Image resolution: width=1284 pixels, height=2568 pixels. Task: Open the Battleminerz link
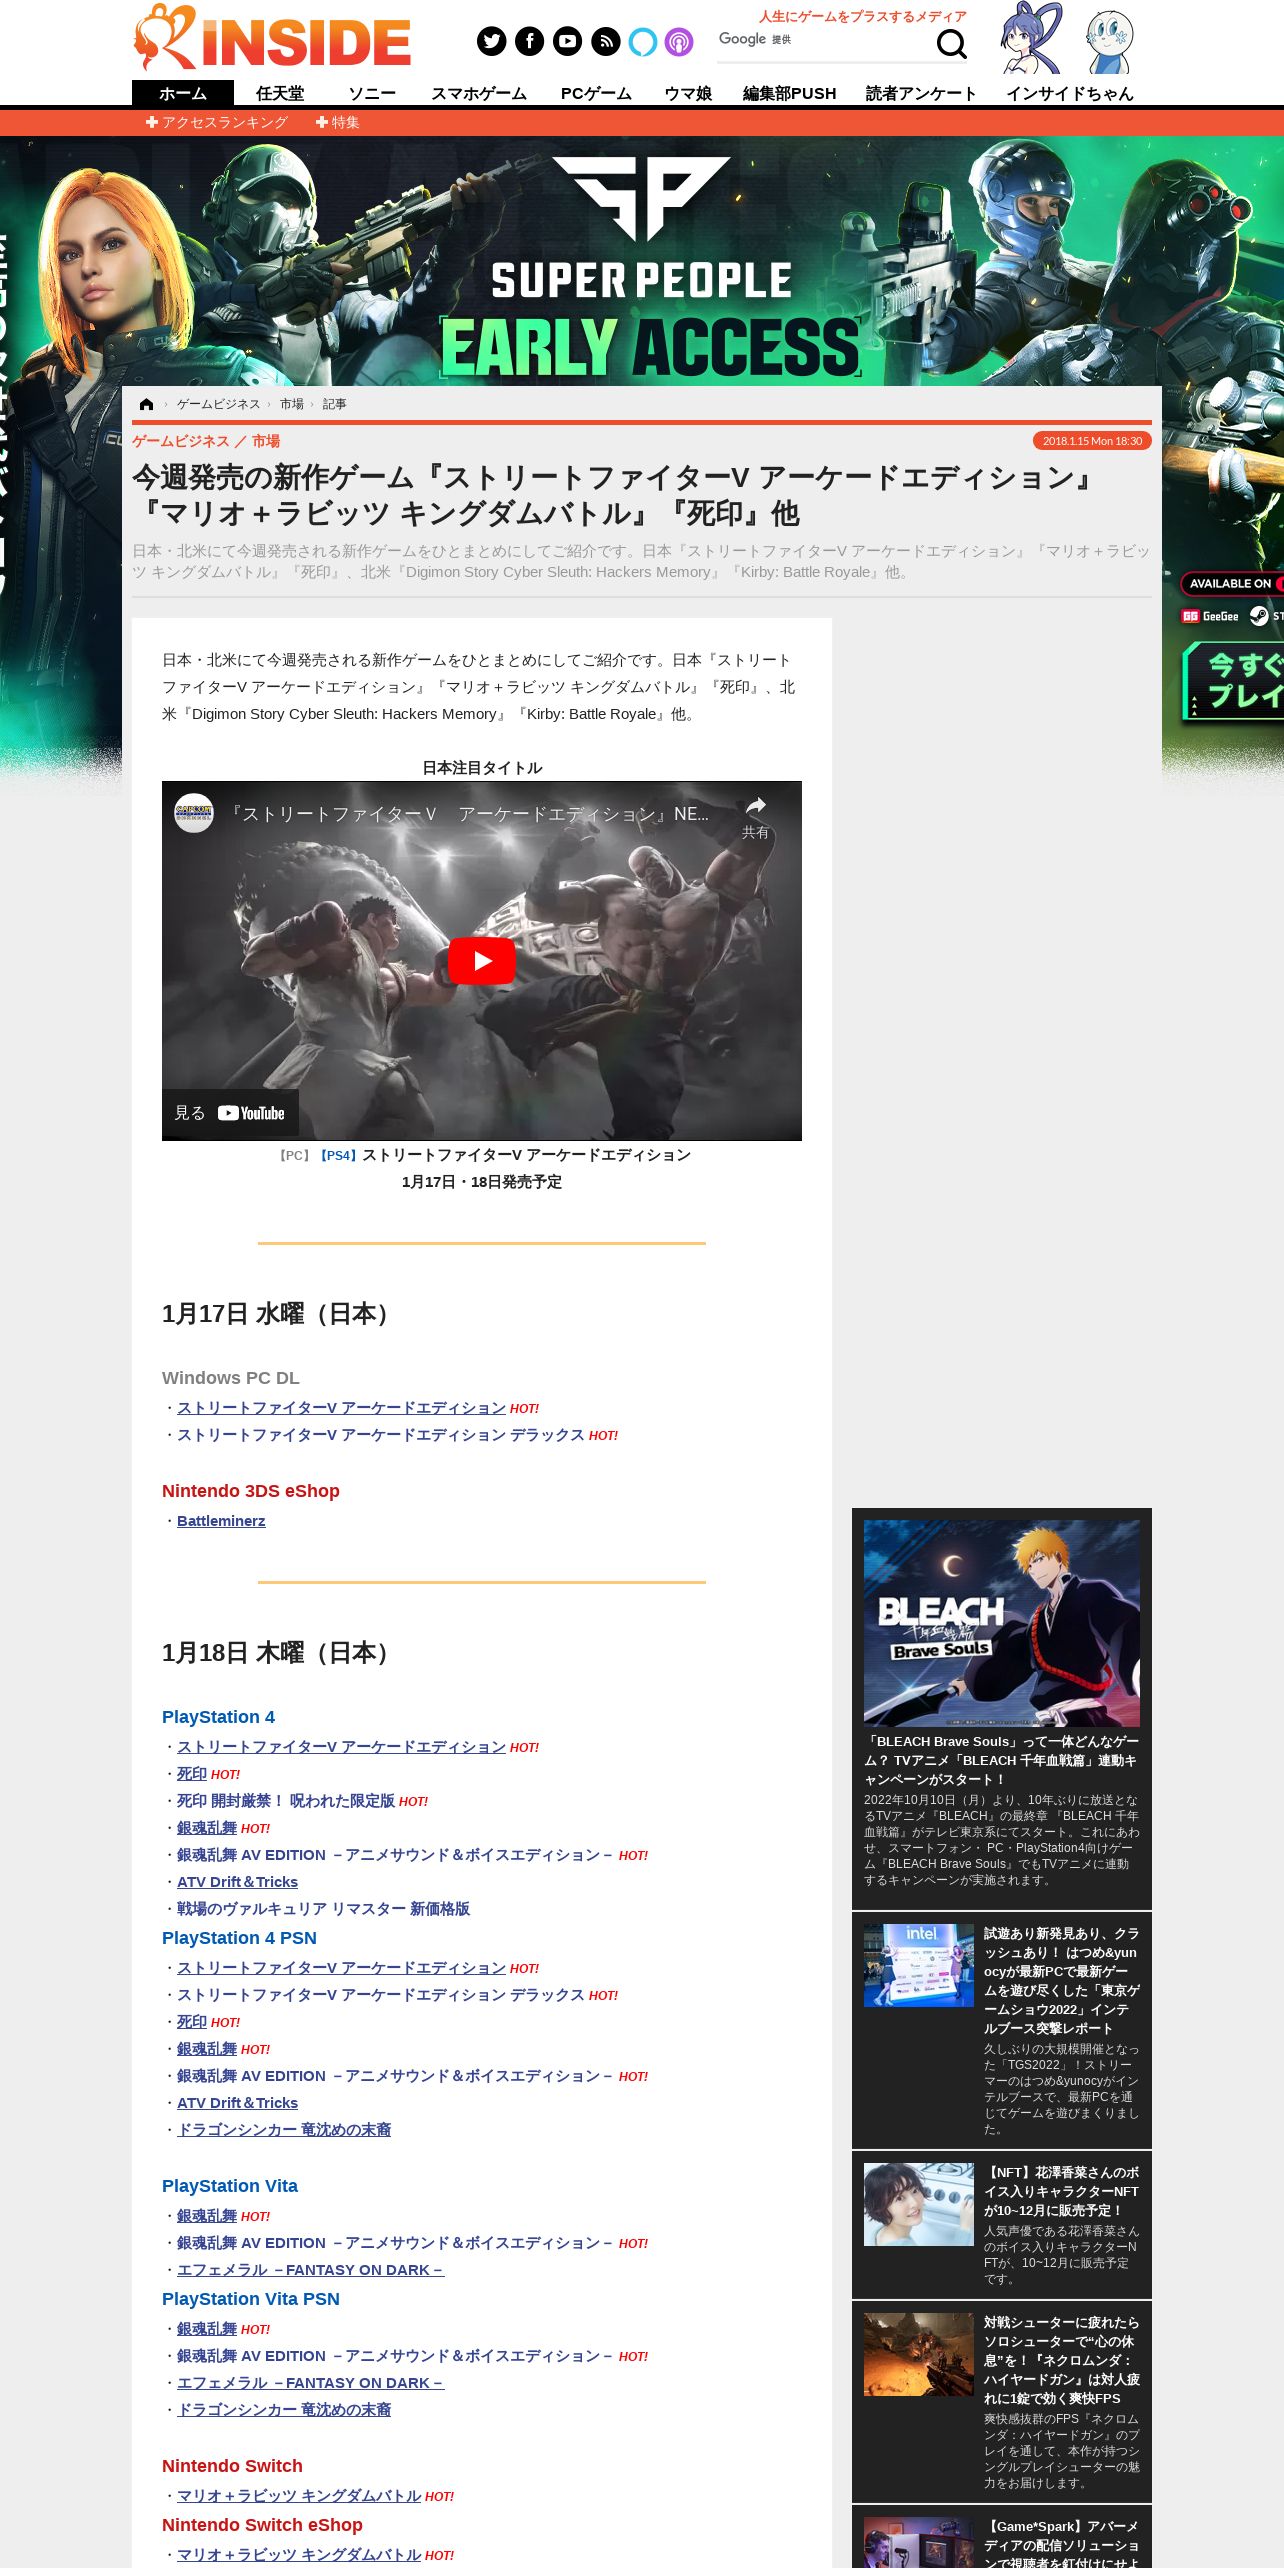pyautogui.click(x=221, y=1520)
